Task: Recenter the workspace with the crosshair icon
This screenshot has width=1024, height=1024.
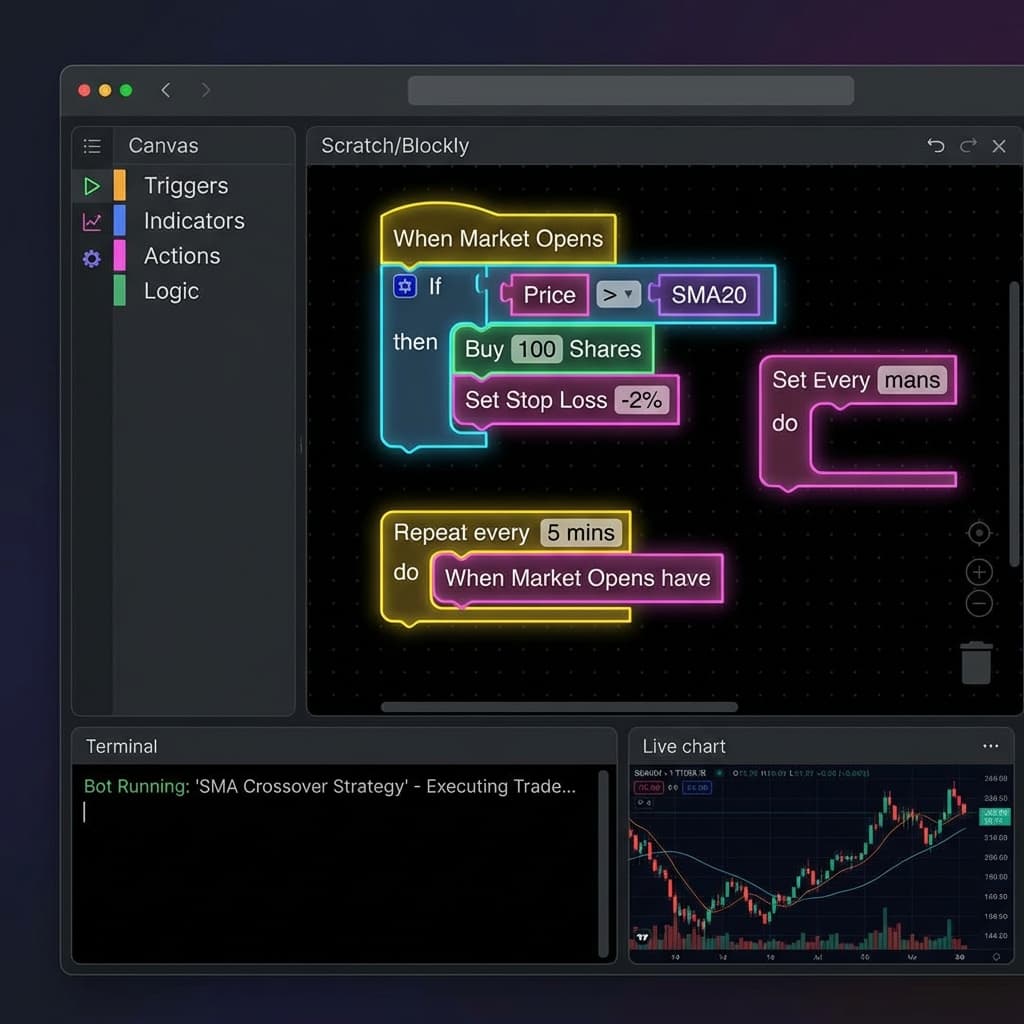Action: [x=978, y=532]
